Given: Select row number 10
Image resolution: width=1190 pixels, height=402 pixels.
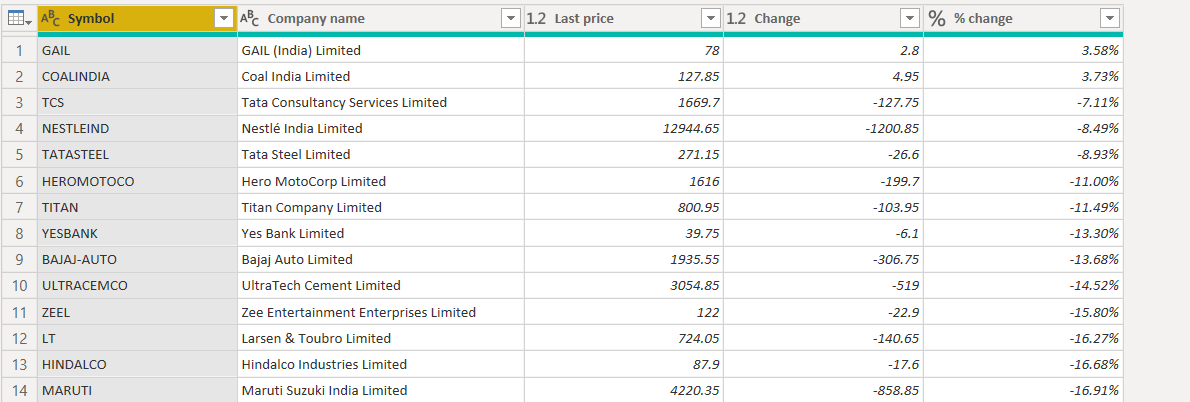Looking at the screenshot, I should 19,285.
